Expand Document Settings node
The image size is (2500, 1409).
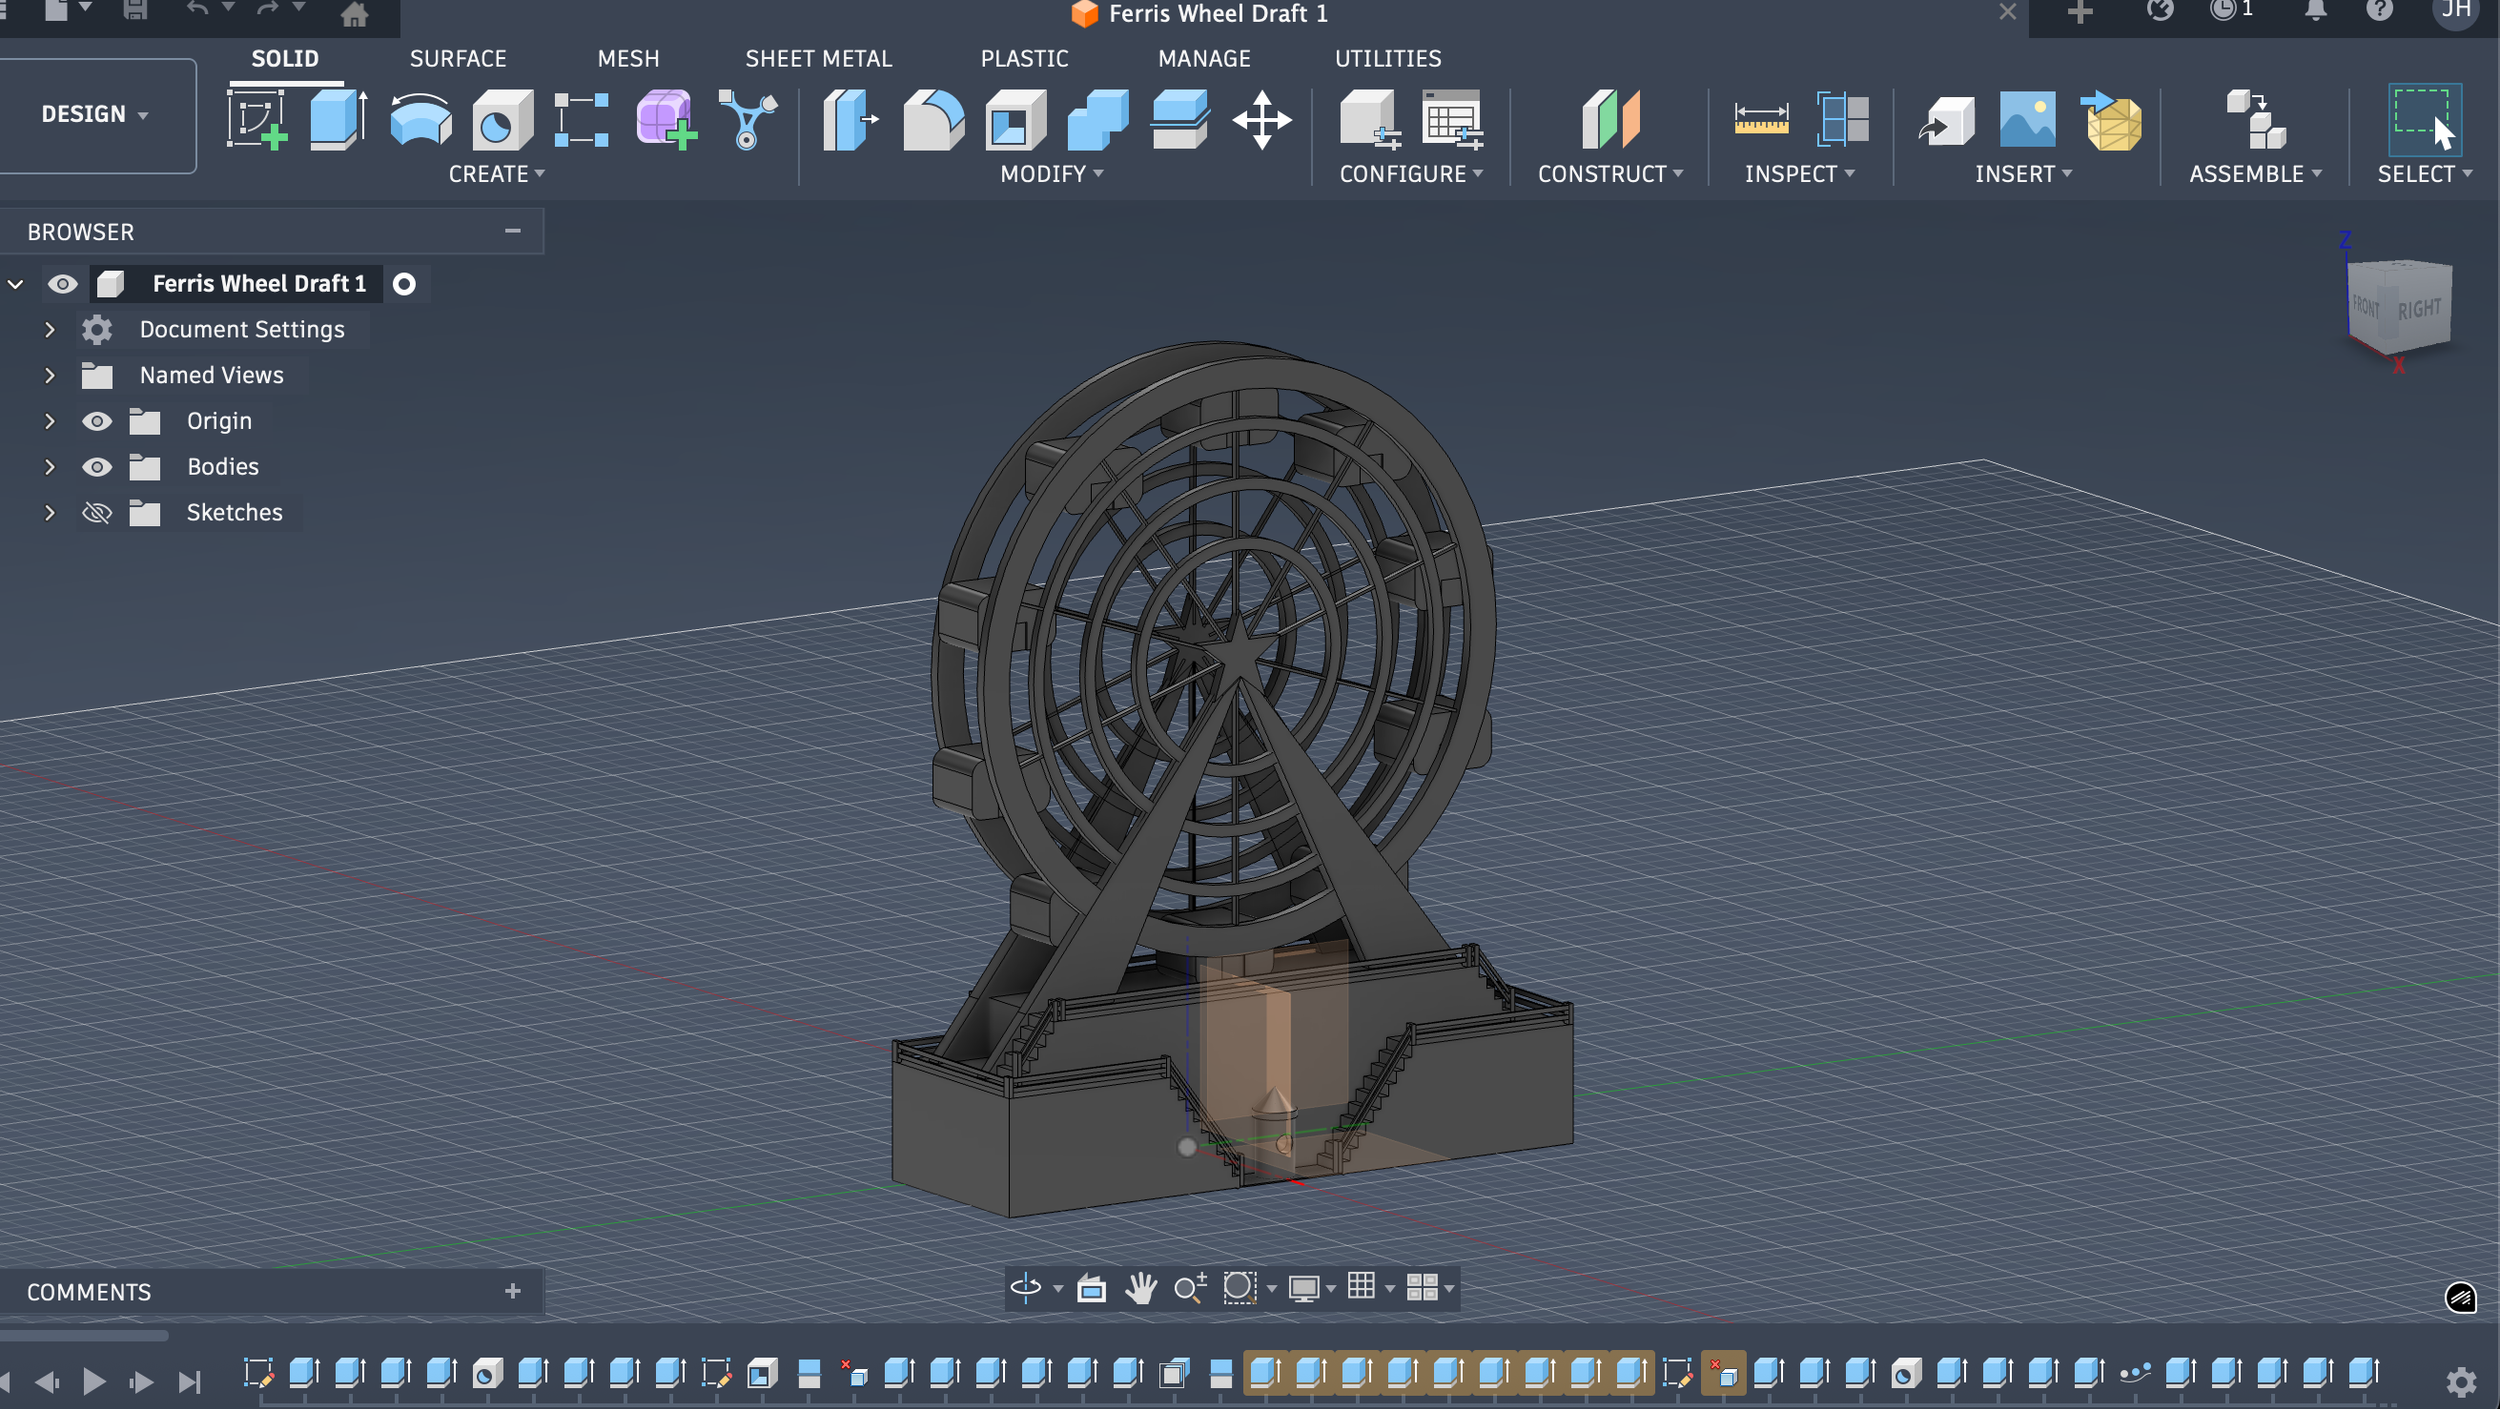[49, 329]
